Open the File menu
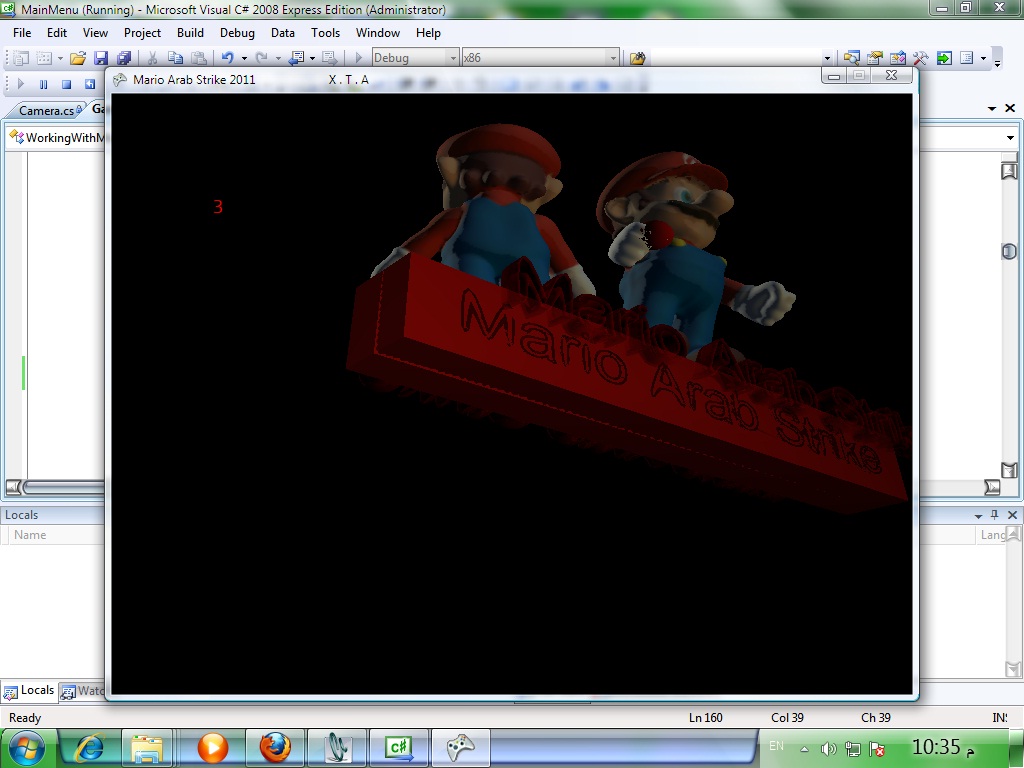The width and height of the screenshot is (1024, 768). click(22, 33)
